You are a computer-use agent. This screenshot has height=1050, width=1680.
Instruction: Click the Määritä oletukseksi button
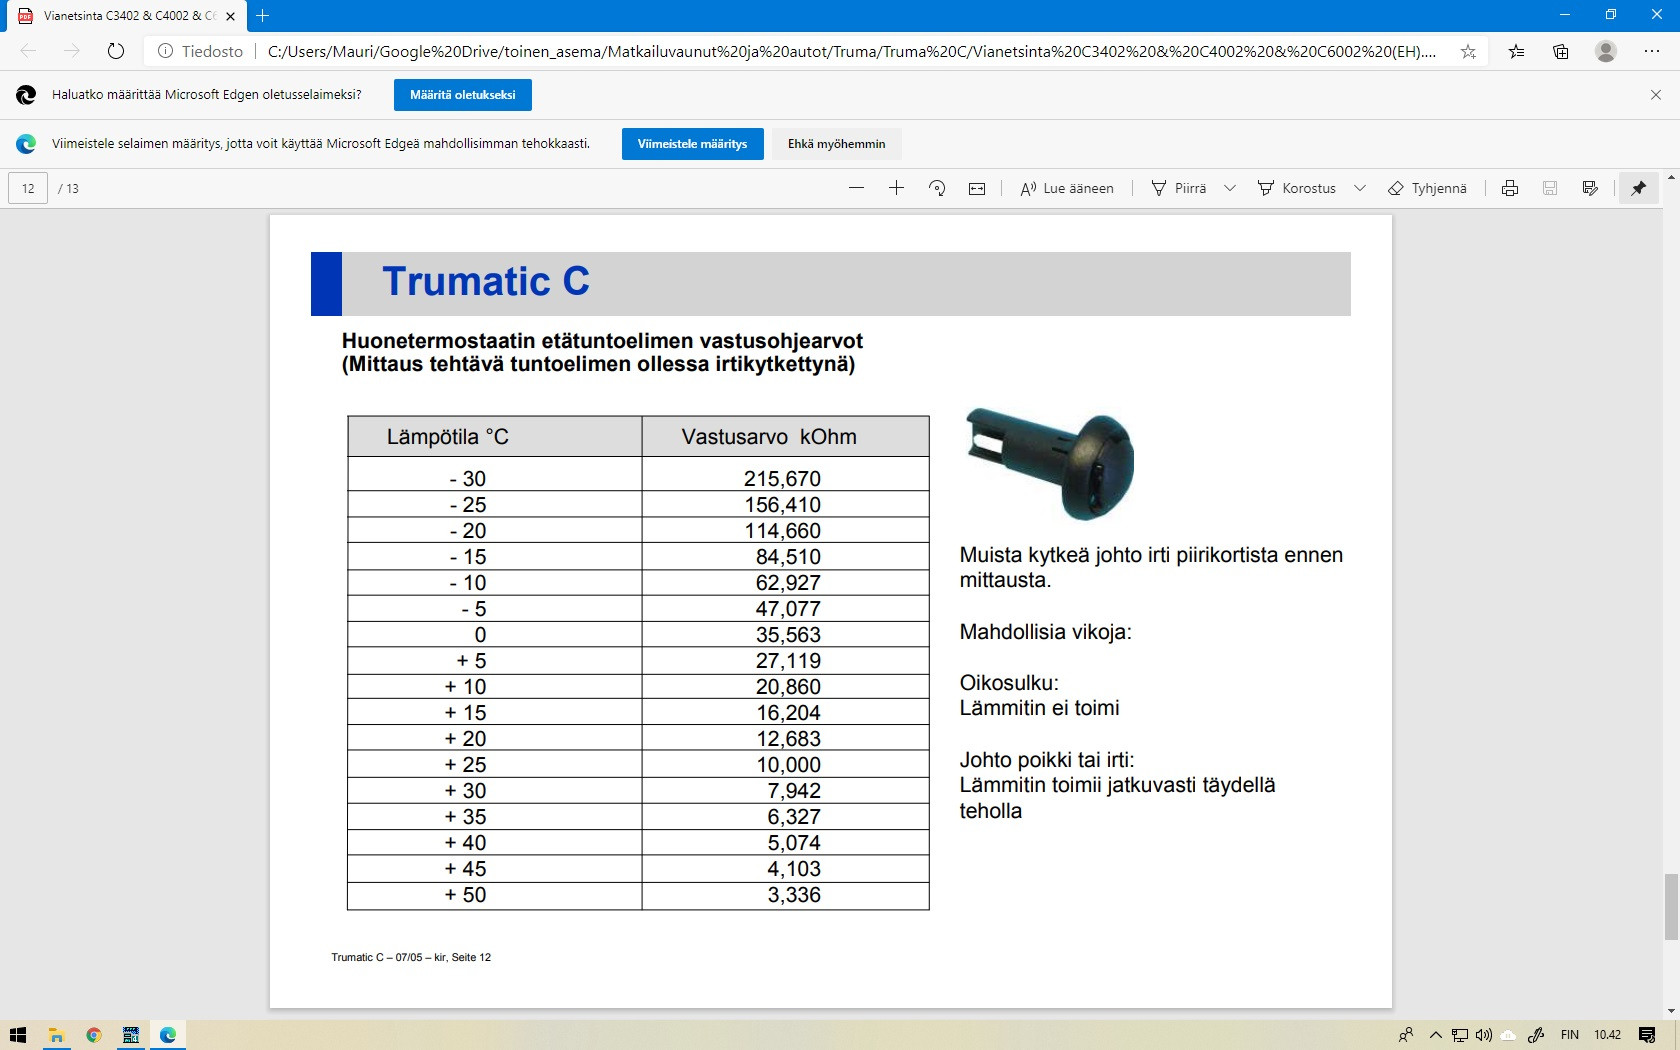click(462, 95)
